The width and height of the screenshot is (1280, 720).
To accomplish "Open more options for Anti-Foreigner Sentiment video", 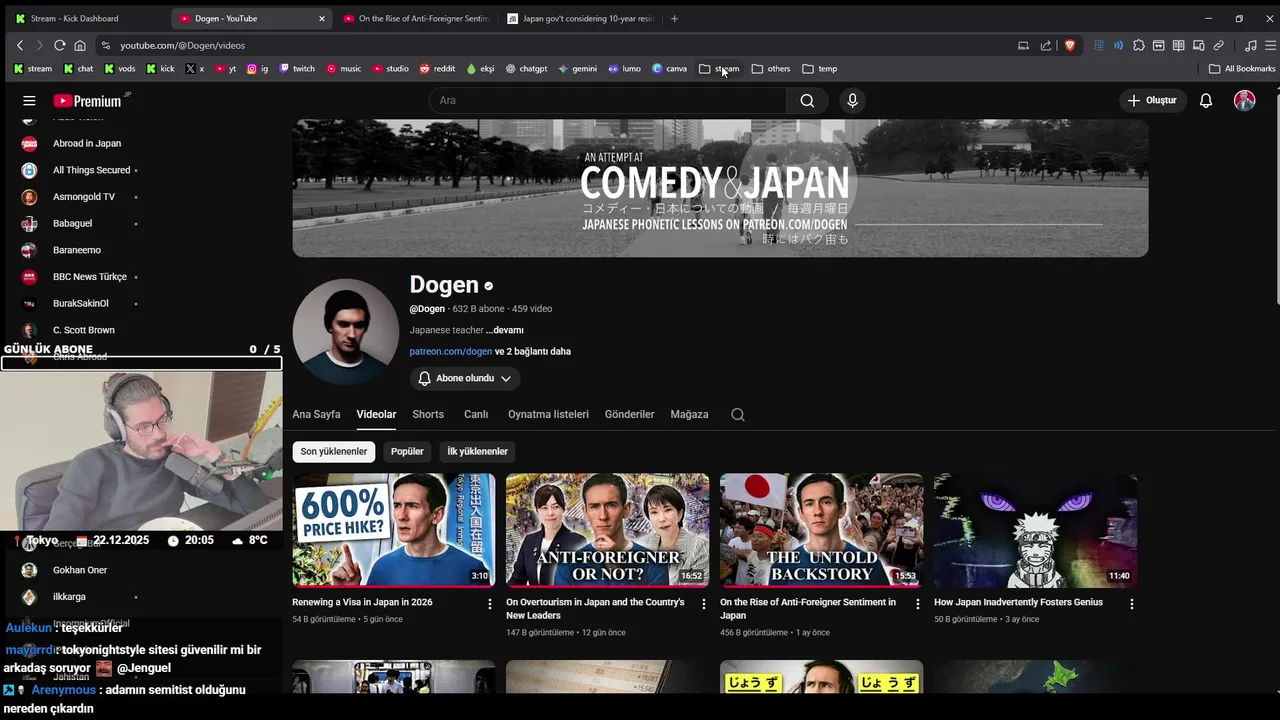I will 917,604.
